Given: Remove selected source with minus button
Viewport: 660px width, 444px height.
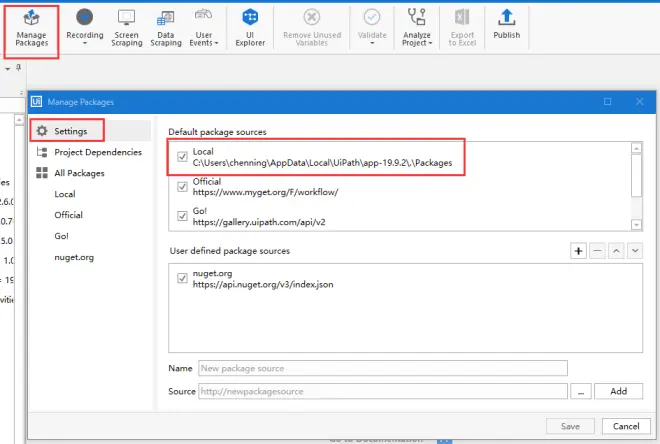Looking at the screenshot, I should (x=597, y=251).
